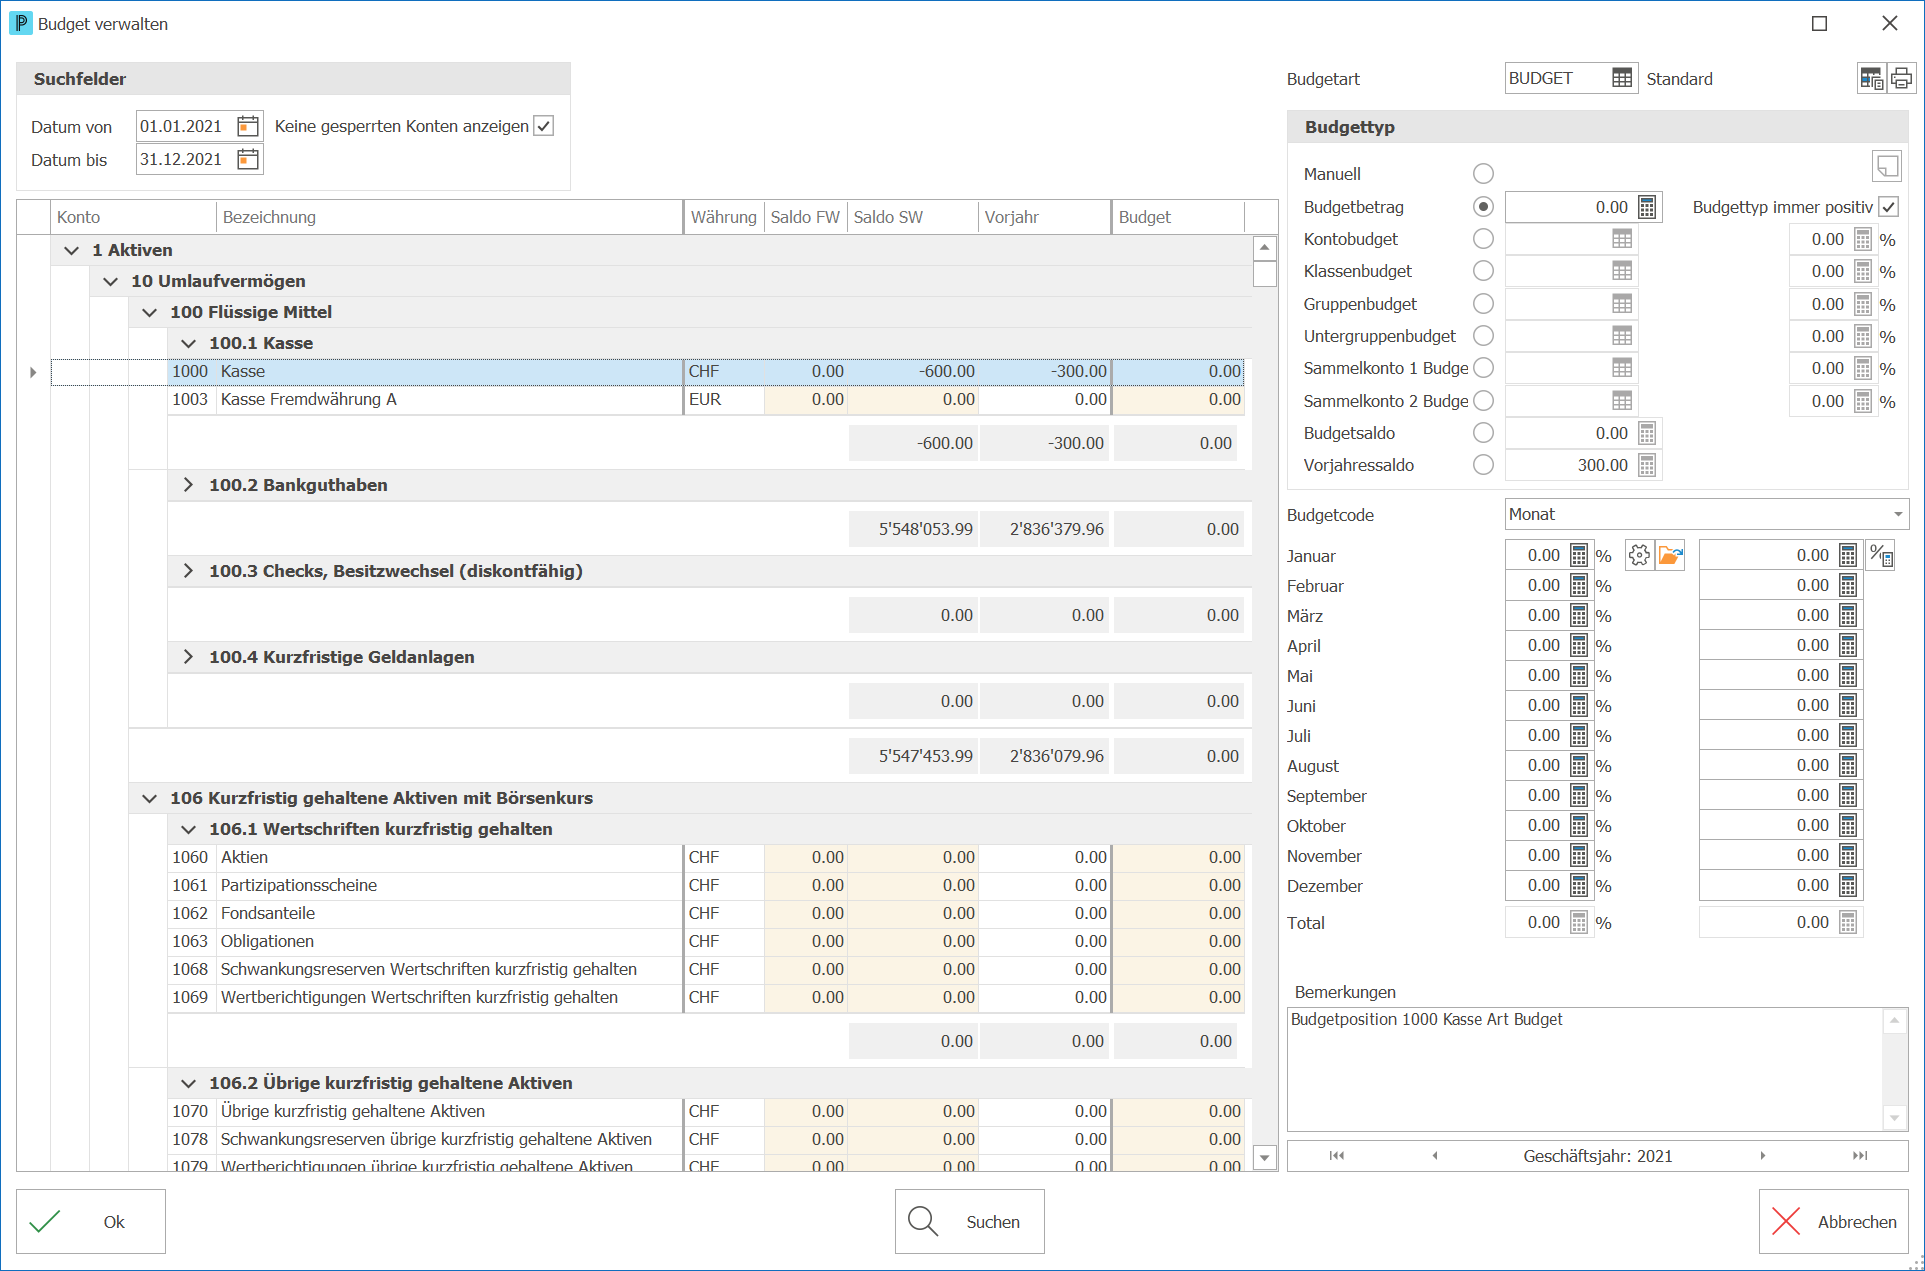Click the open-folder icon beside Januar
The width and height of the screenshot is (1925, 1271).
click(1671, 555)
